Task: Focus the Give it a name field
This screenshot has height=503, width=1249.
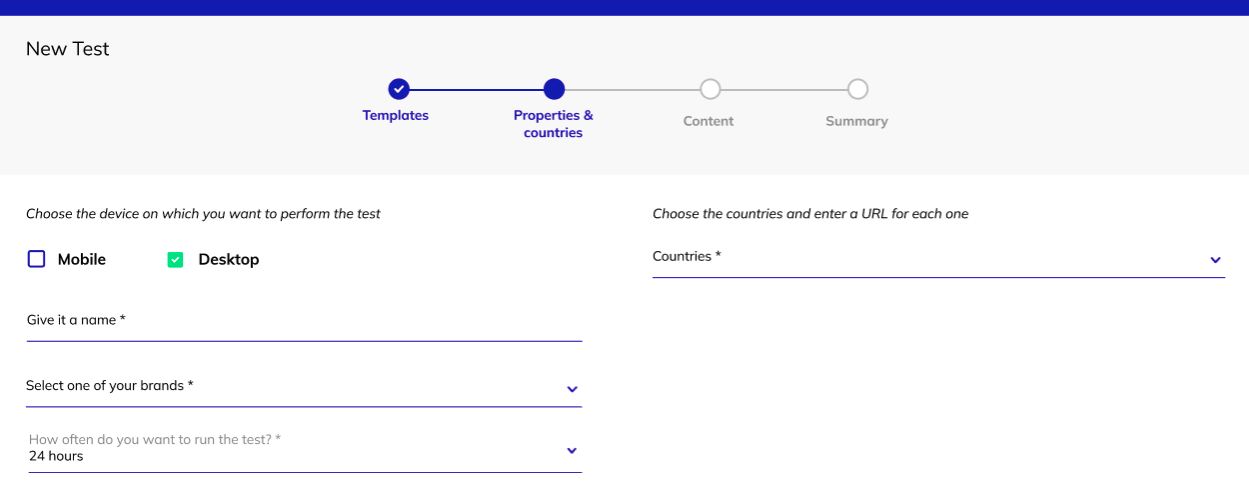Action: tap(303, 321)
